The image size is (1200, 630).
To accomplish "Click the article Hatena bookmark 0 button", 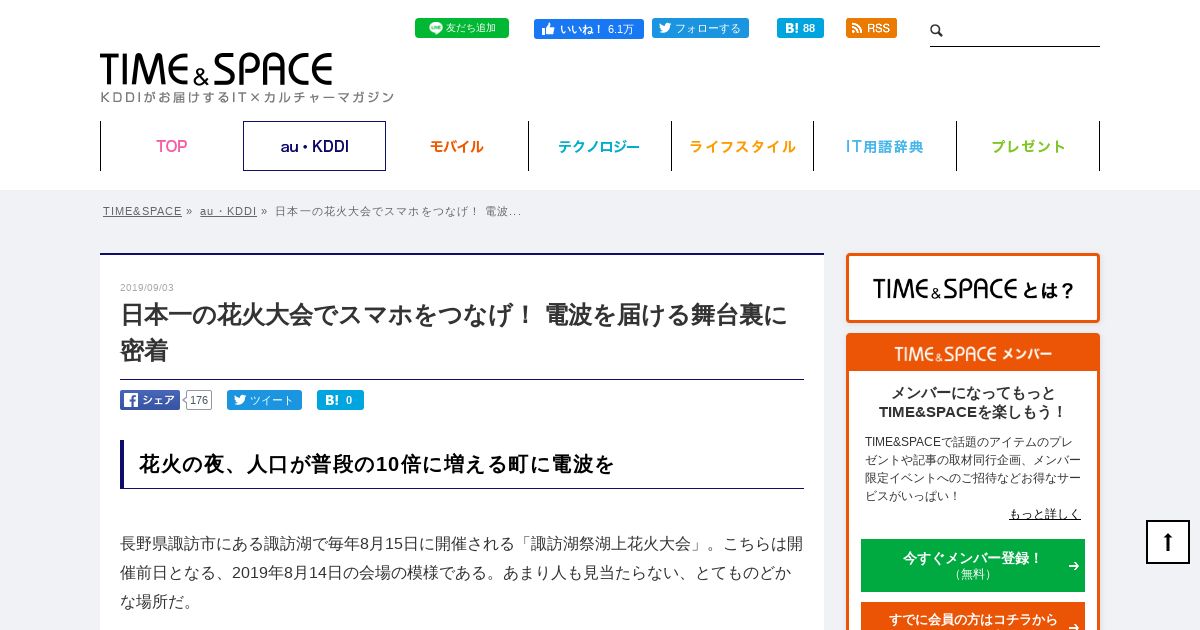I will pos(340,400).
